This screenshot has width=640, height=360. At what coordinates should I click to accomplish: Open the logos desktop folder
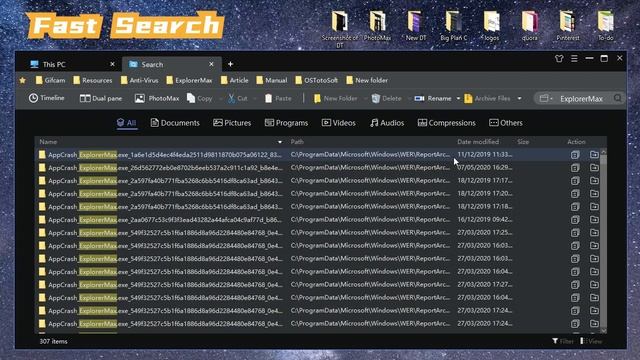[491, 26]
